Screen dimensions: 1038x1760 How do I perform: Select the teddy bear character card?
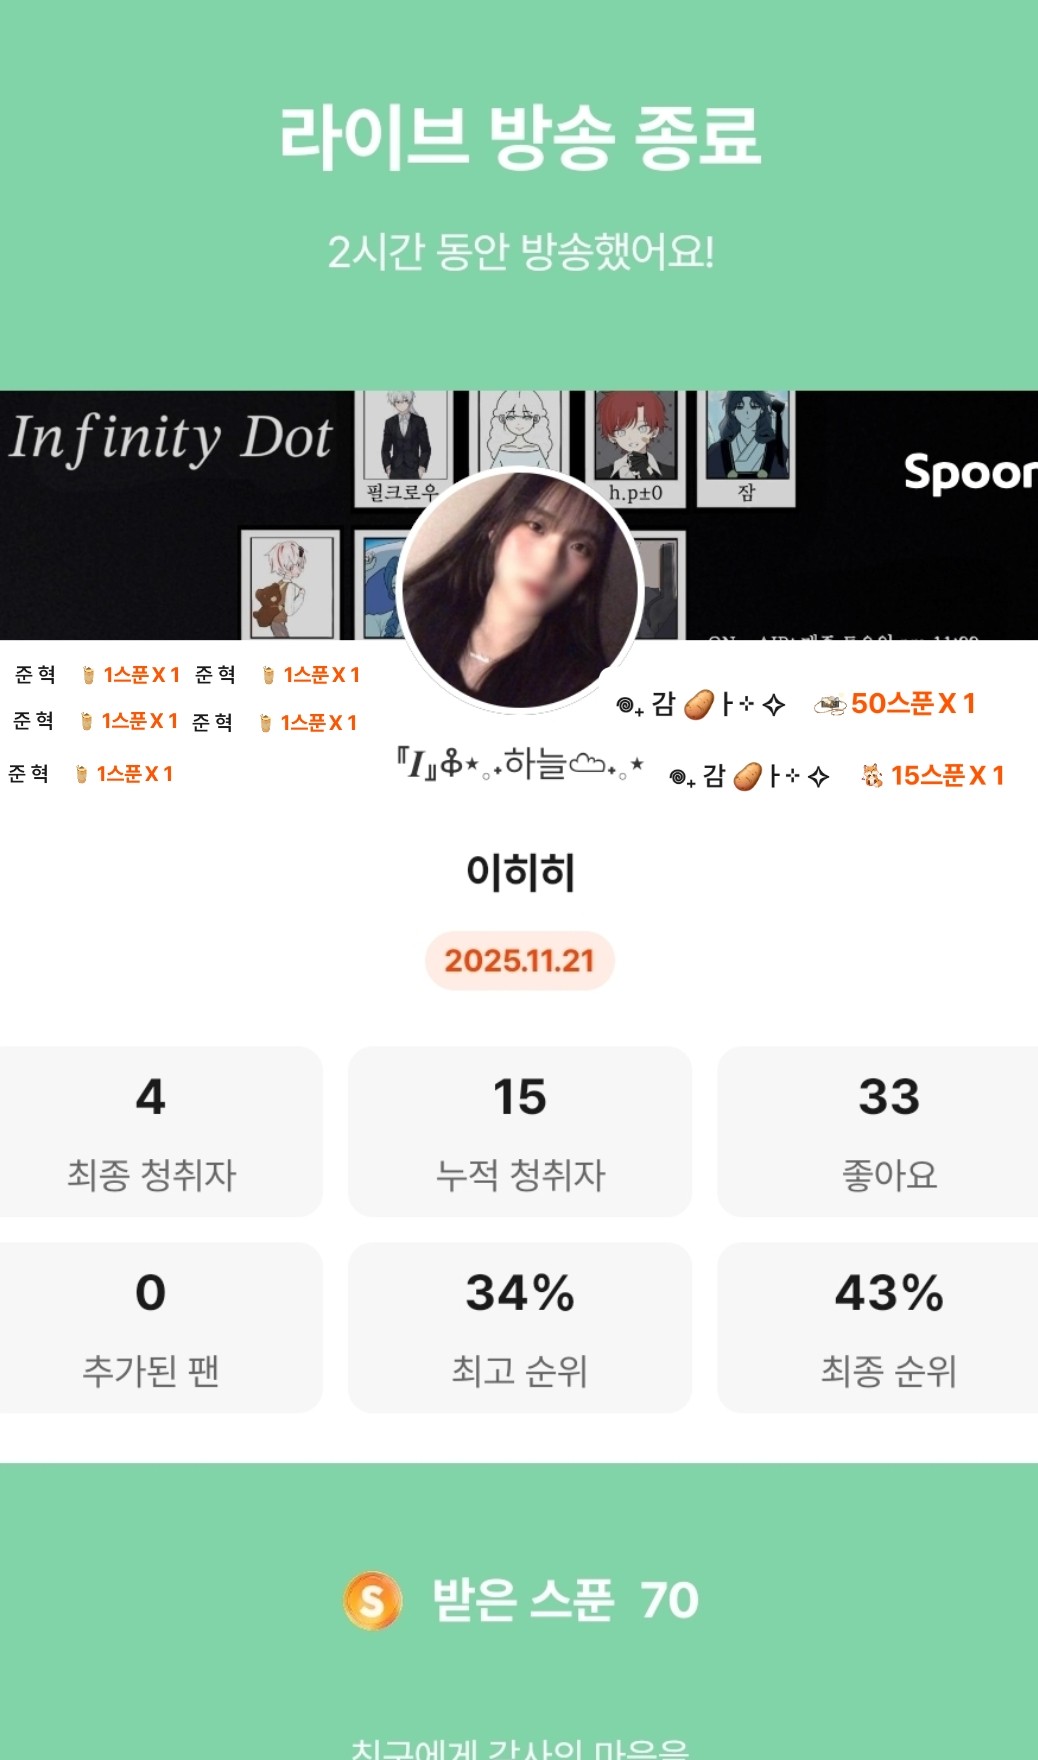coord(290,584)
